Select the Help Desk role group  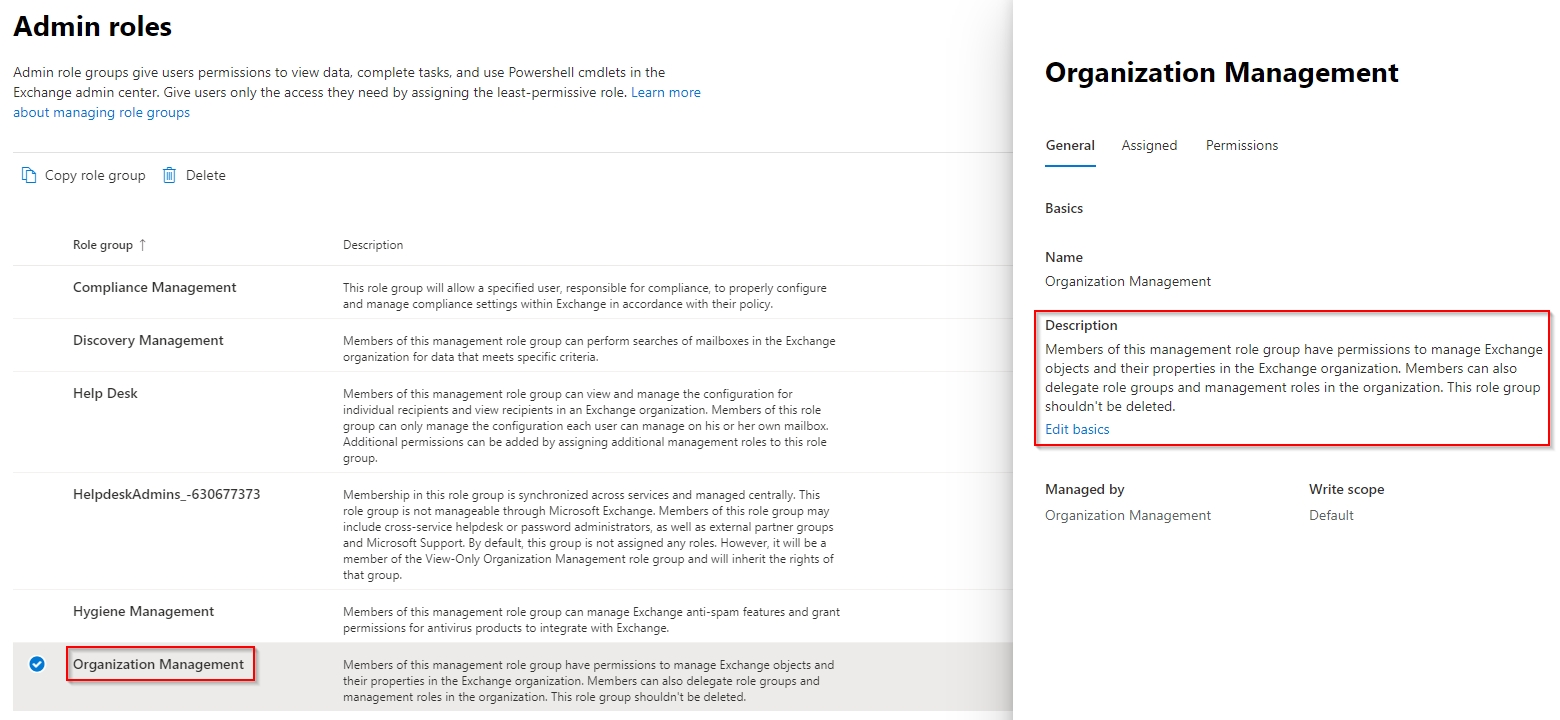click(x=105, y=394)
